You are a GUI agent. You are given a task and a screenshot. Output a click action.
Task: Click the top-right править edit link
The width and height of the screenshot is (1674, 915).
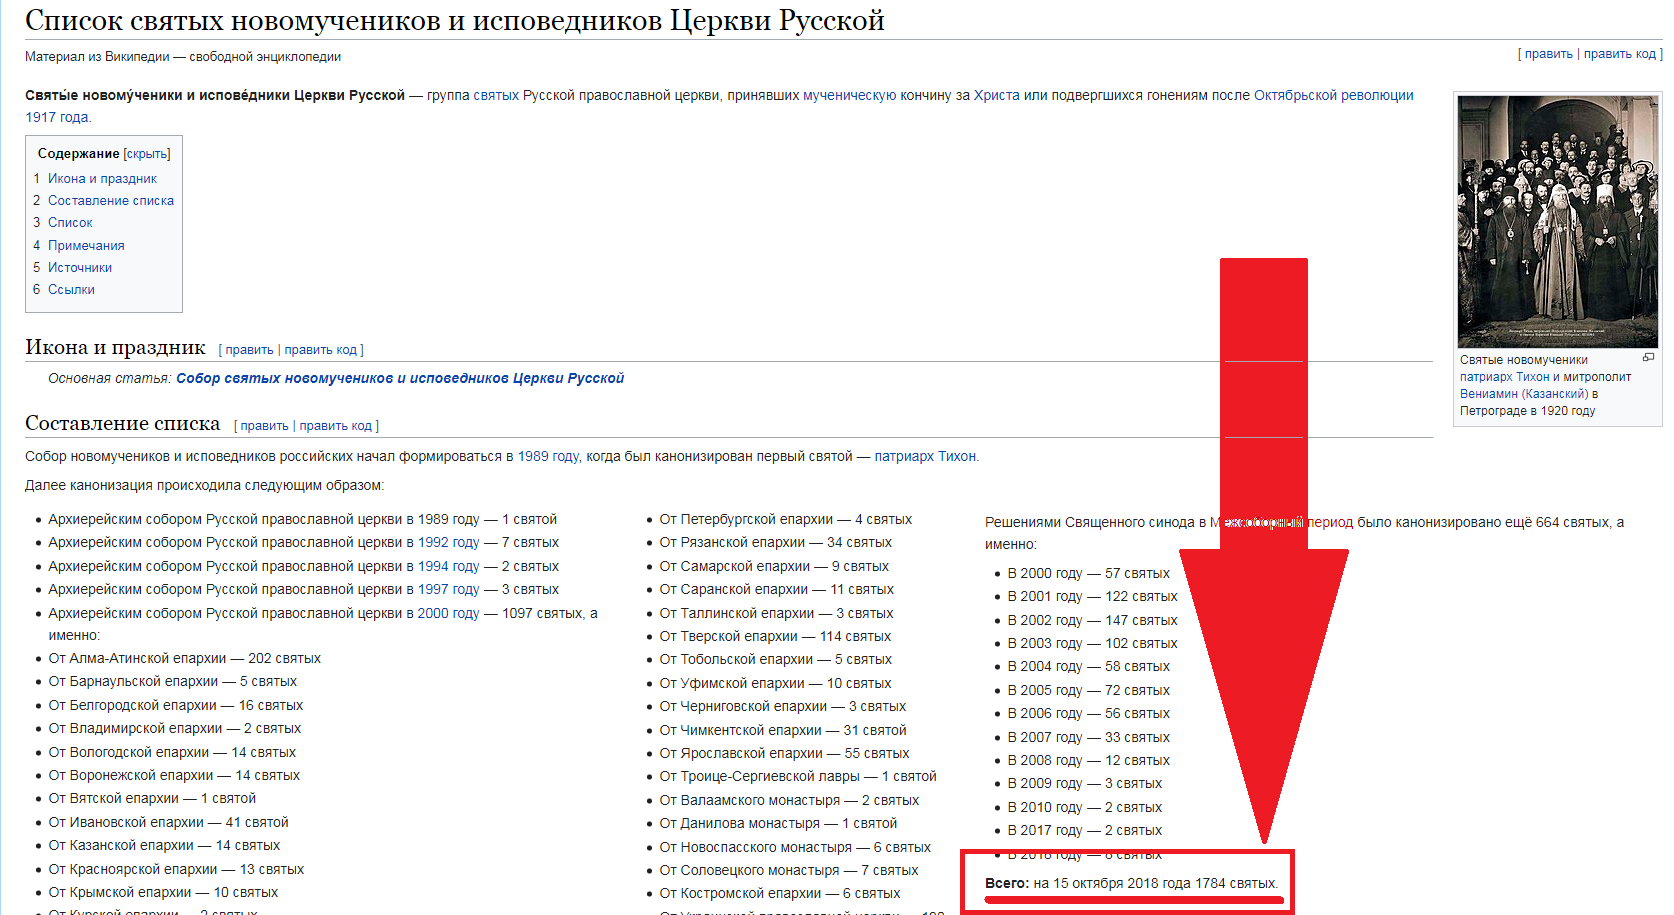point(1548,54)
